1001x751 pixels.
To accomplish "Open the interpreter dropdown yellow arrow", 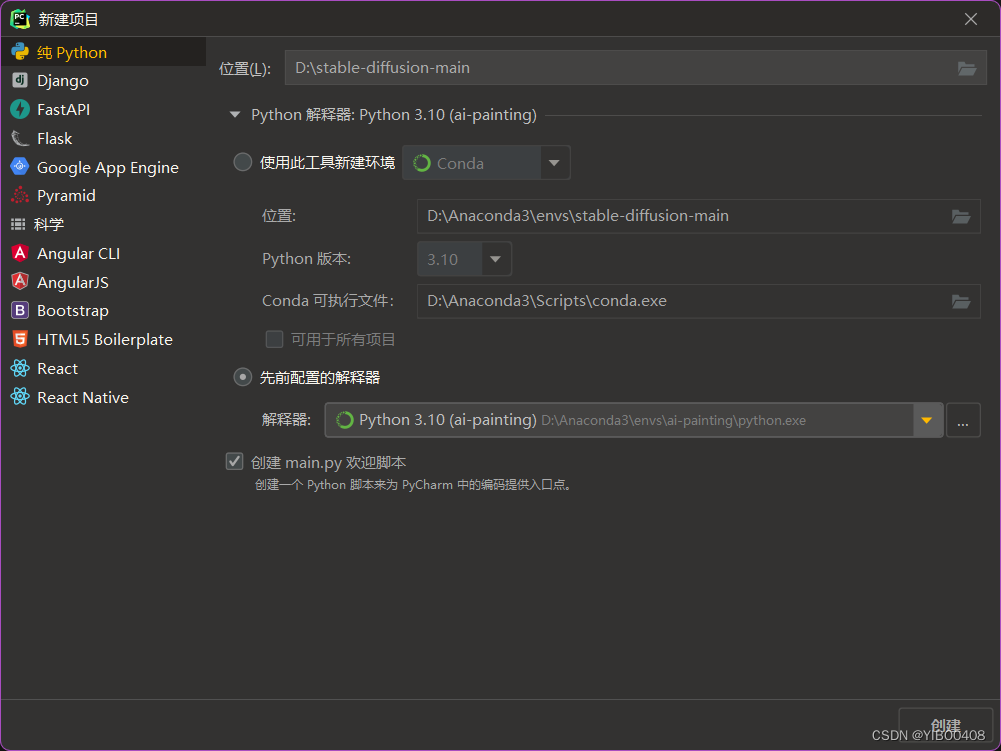I will point(927,420).
